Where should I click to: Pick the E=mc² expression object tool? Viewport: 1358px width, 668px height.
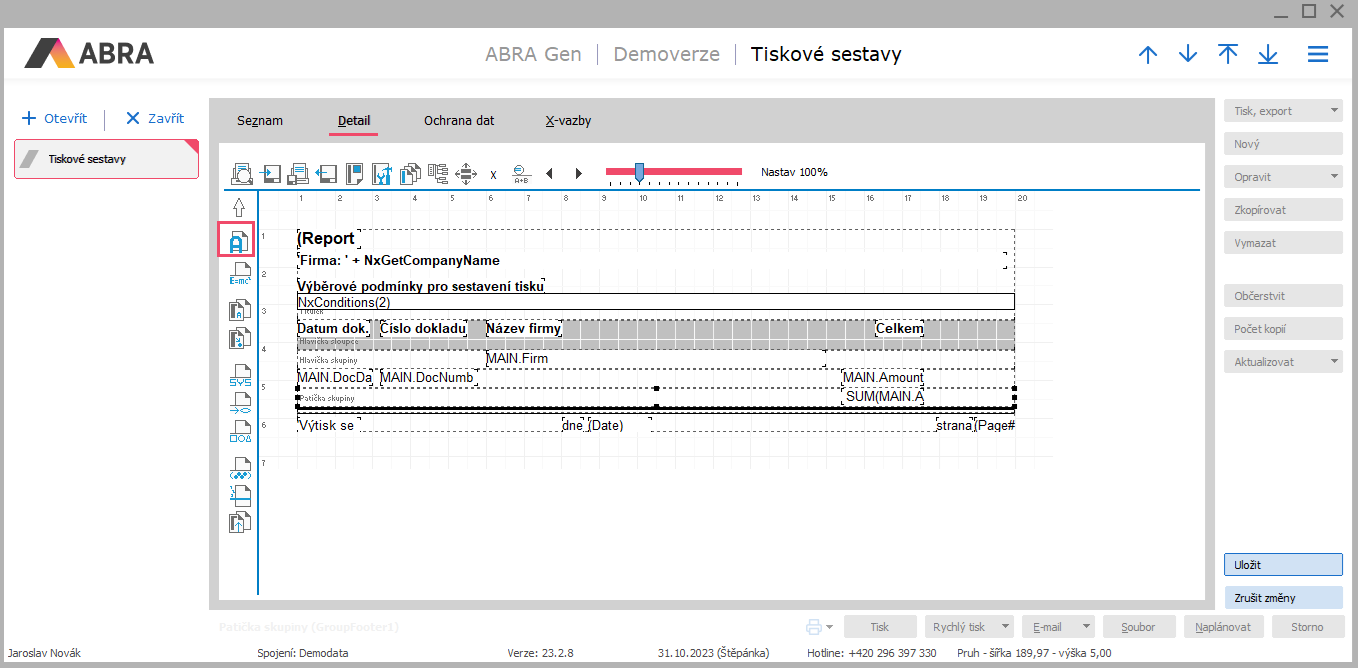pos(239,275)
